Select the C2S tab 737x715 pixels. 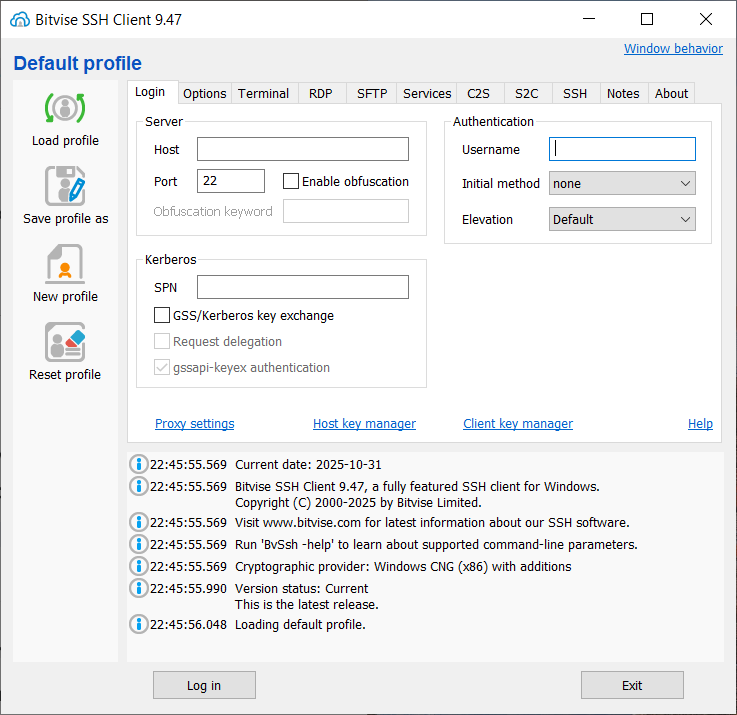pyautogui.click(x=478, y=94)
